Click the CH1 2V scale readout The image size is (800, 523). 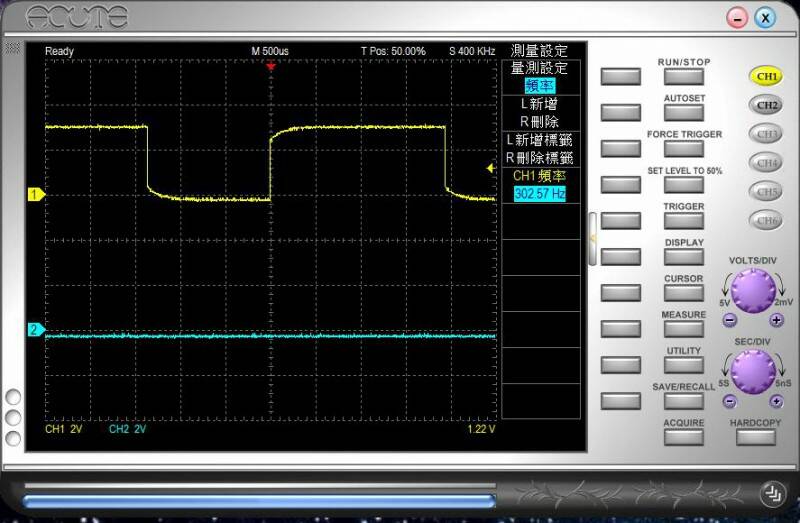point(63,429)
